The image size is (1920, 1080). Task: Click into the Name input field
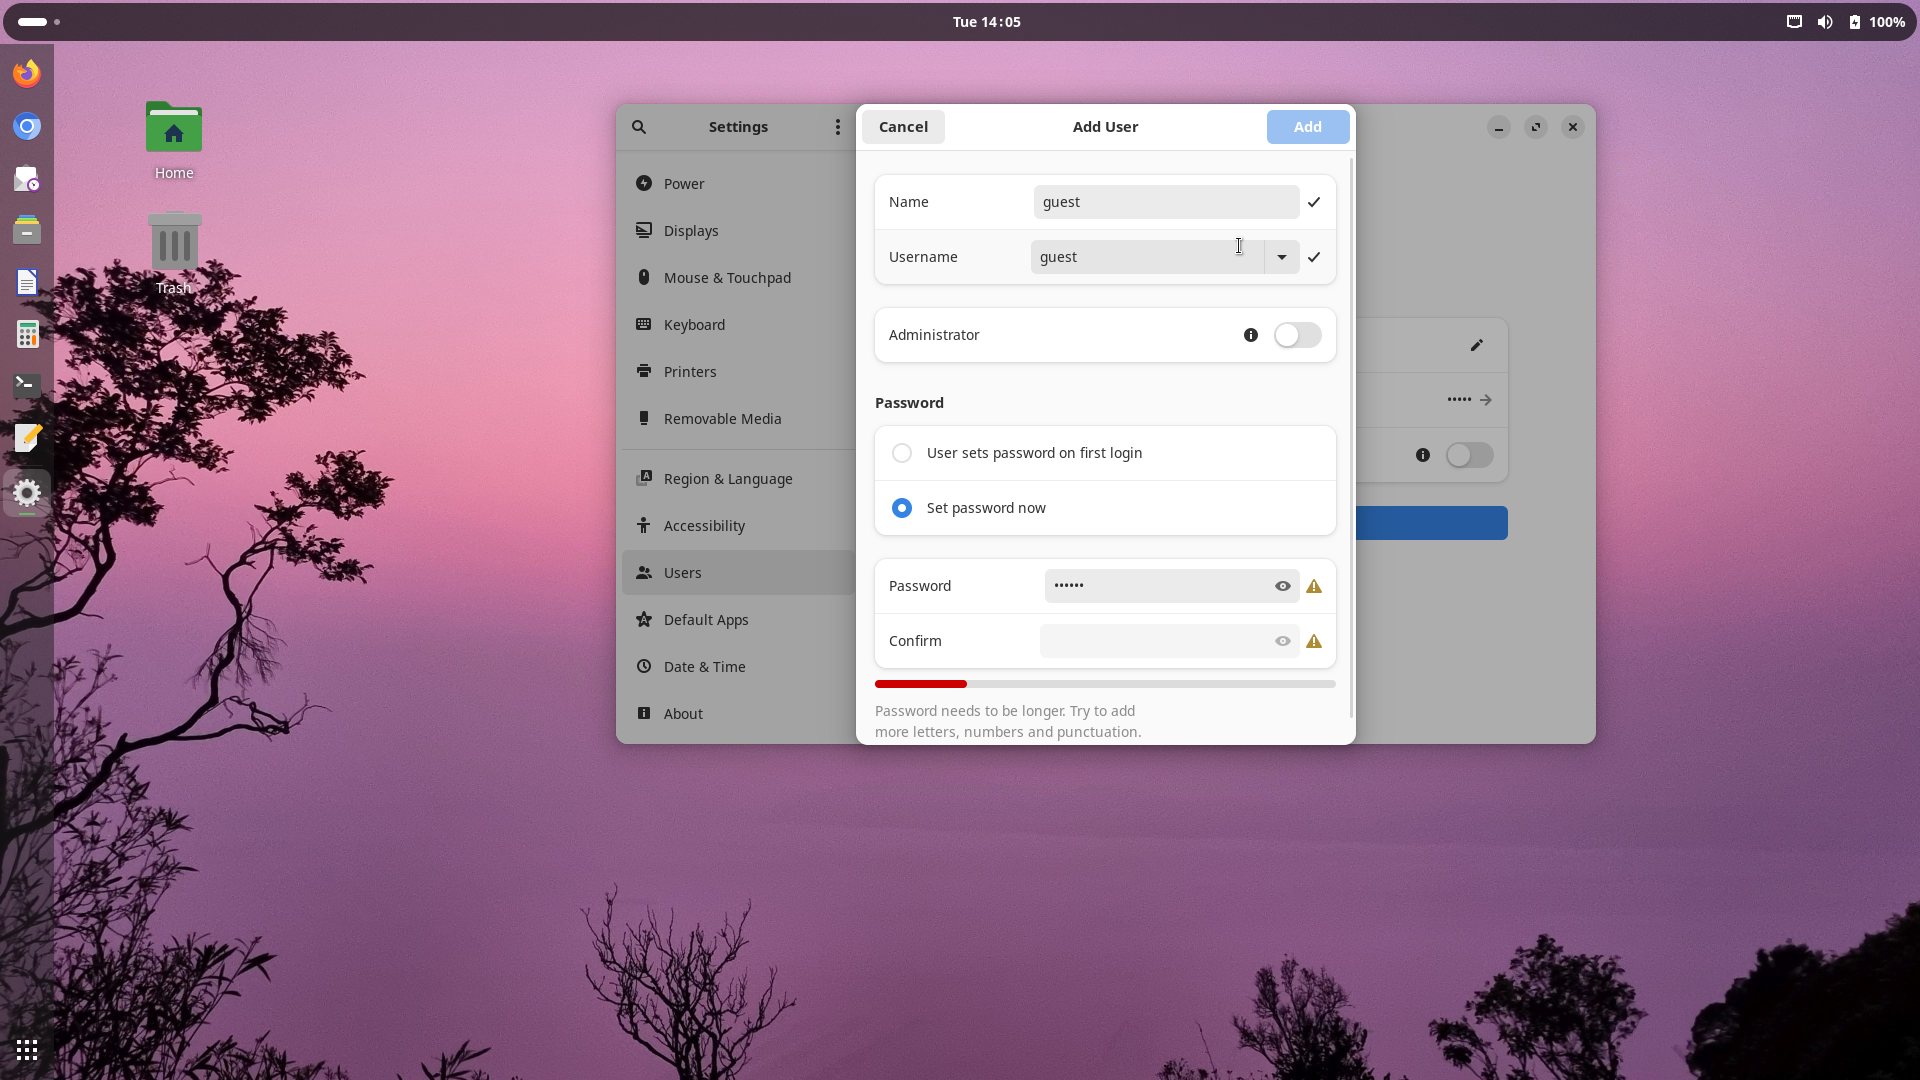[x=1166, y=202]
